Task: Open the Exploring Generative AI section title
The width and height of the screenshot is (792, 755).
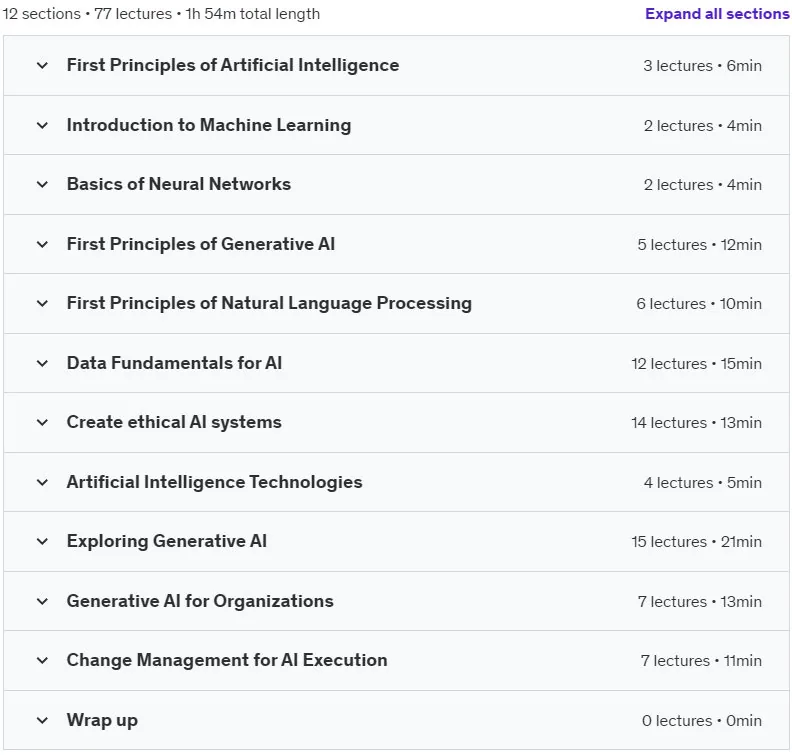Action: 167,541
